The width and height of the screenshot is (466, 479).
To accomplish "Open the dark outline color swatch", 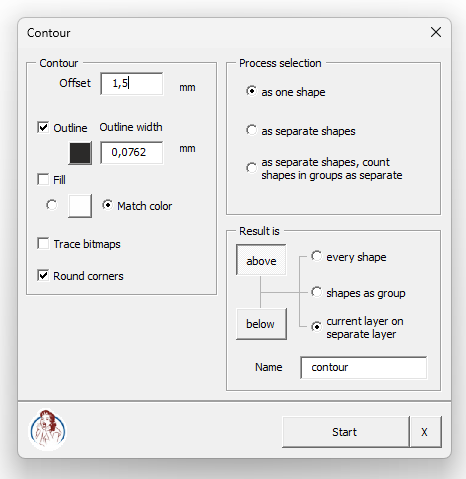I will pos(80,153).
